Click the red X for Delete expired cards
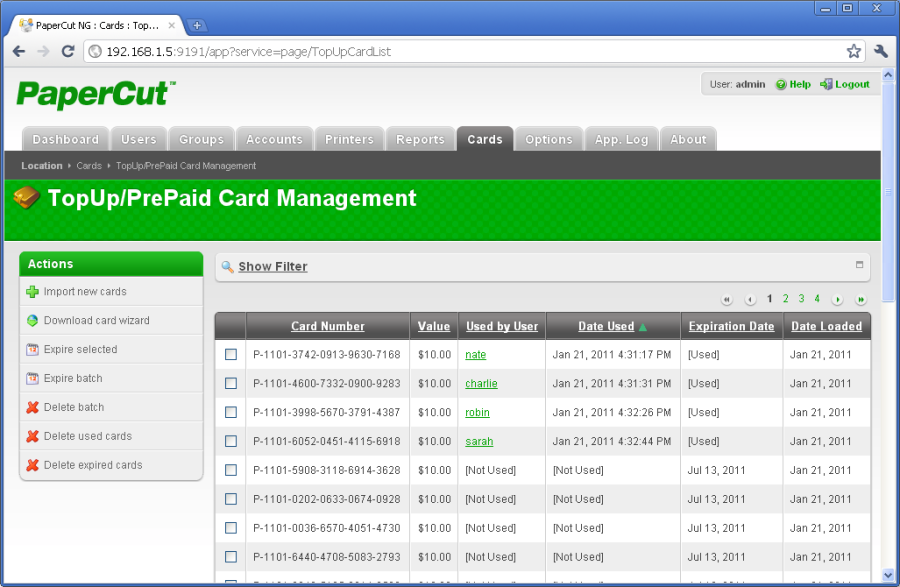 (33, 465)
